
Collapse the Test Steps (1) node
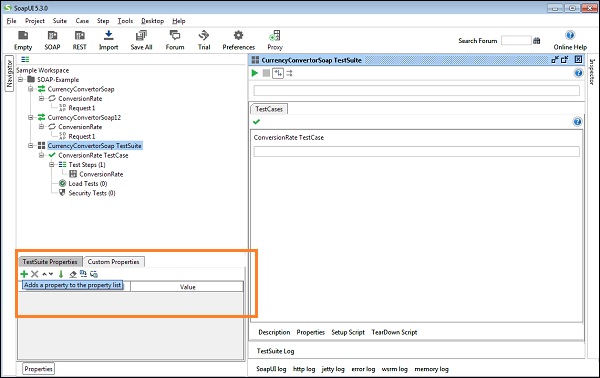(52, 165)
